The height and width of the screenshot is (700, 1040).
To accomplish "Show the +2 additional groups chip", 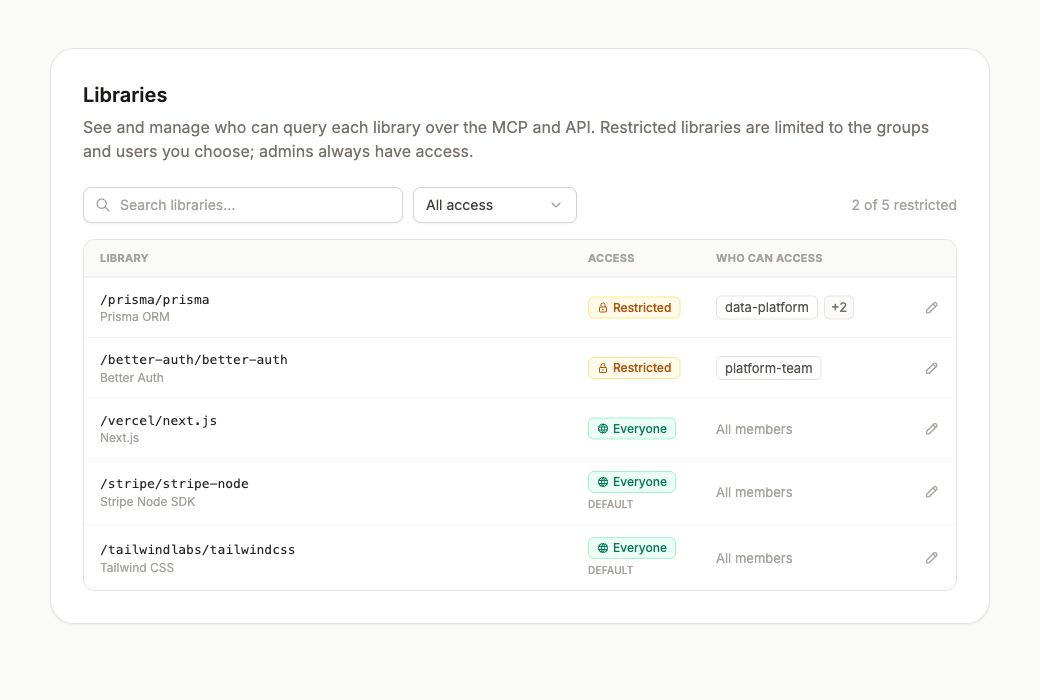I will 839,308.
